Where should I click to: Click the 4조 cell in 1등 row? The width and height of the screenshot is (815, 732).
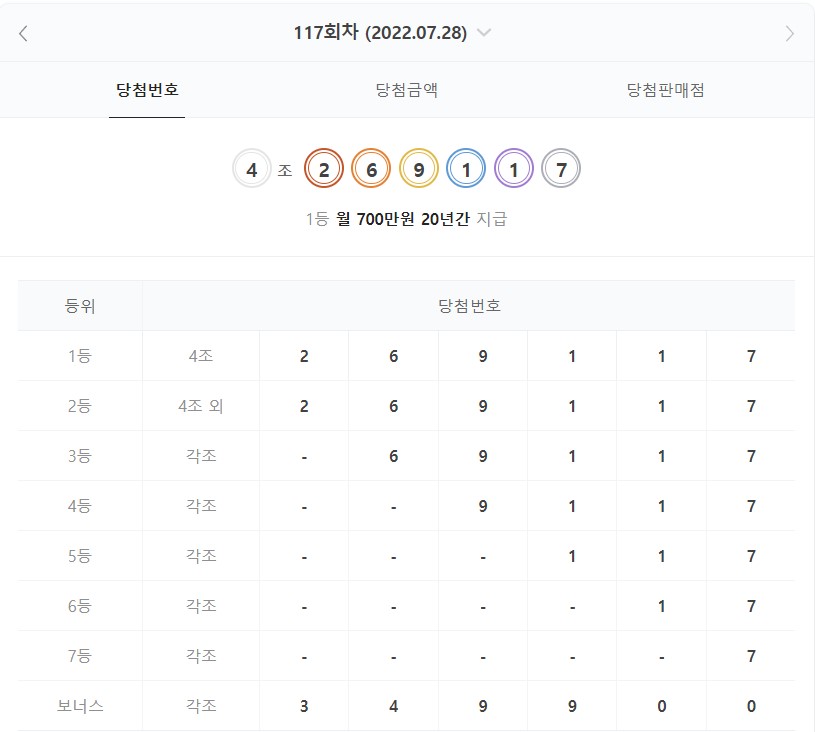click(201, 356)
